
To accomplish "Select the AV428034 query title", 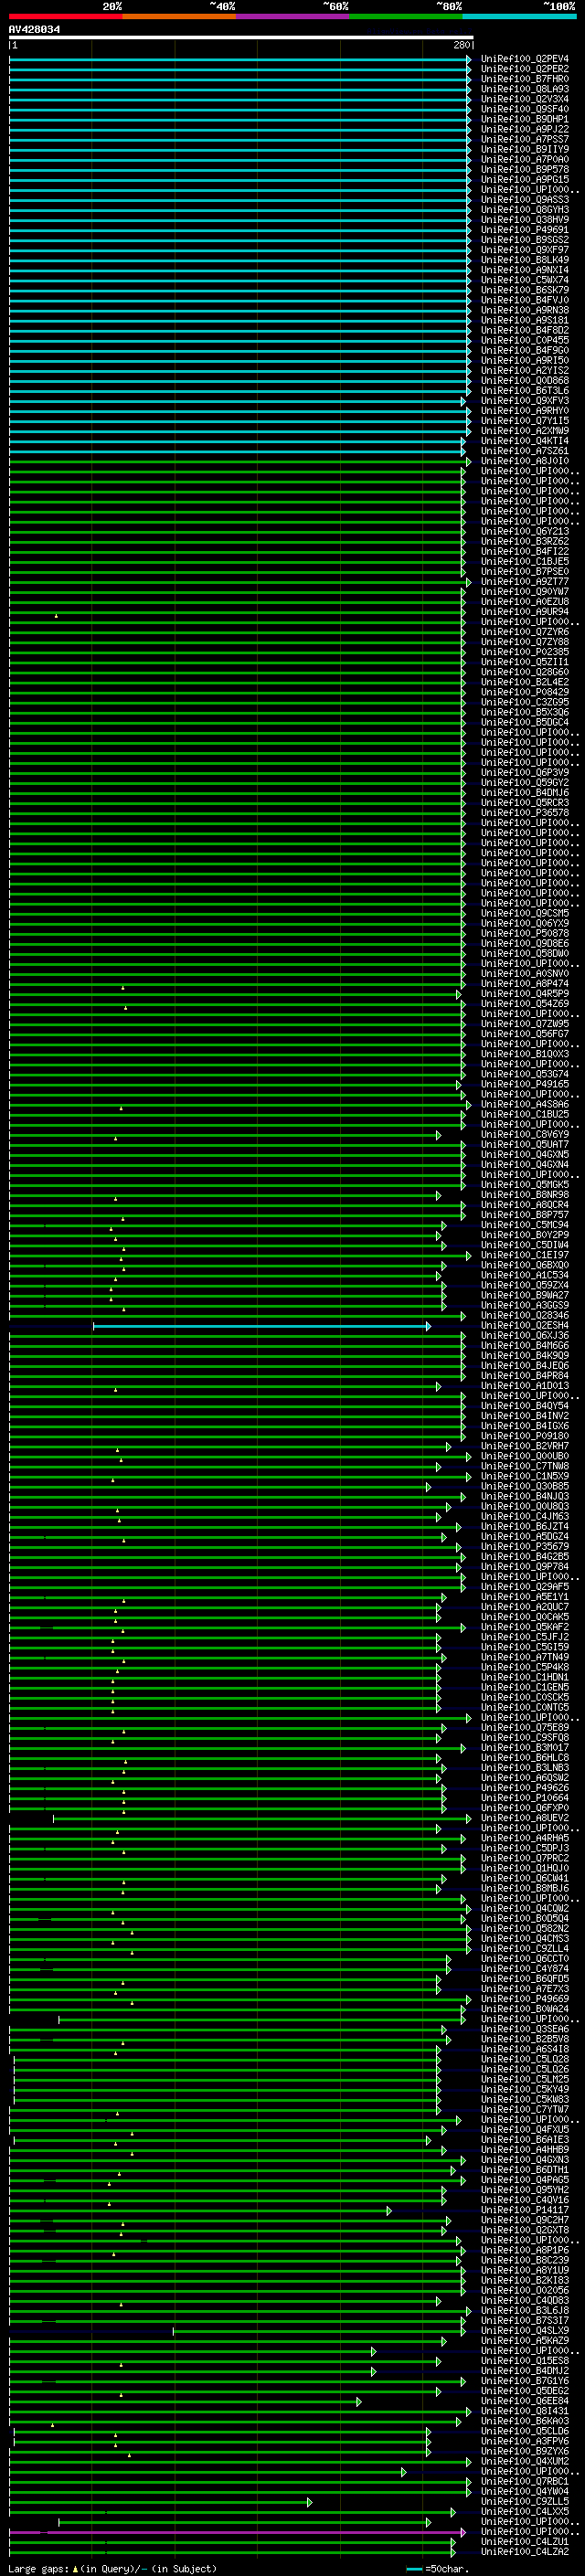I will click(34, 29).
